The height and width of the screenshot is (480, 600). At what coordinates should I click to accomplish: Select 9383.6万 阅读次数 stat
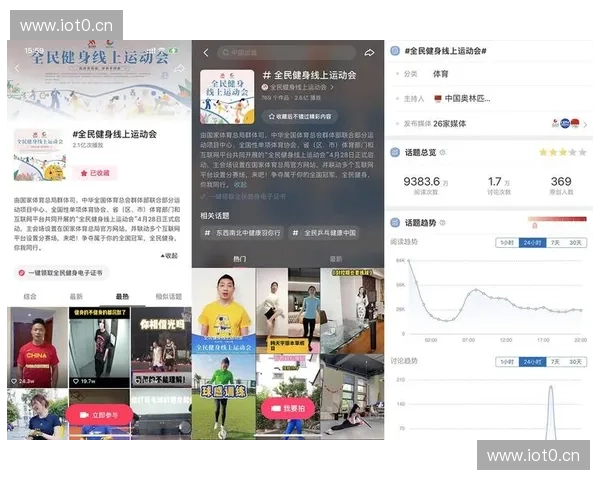tap(426, 185)
